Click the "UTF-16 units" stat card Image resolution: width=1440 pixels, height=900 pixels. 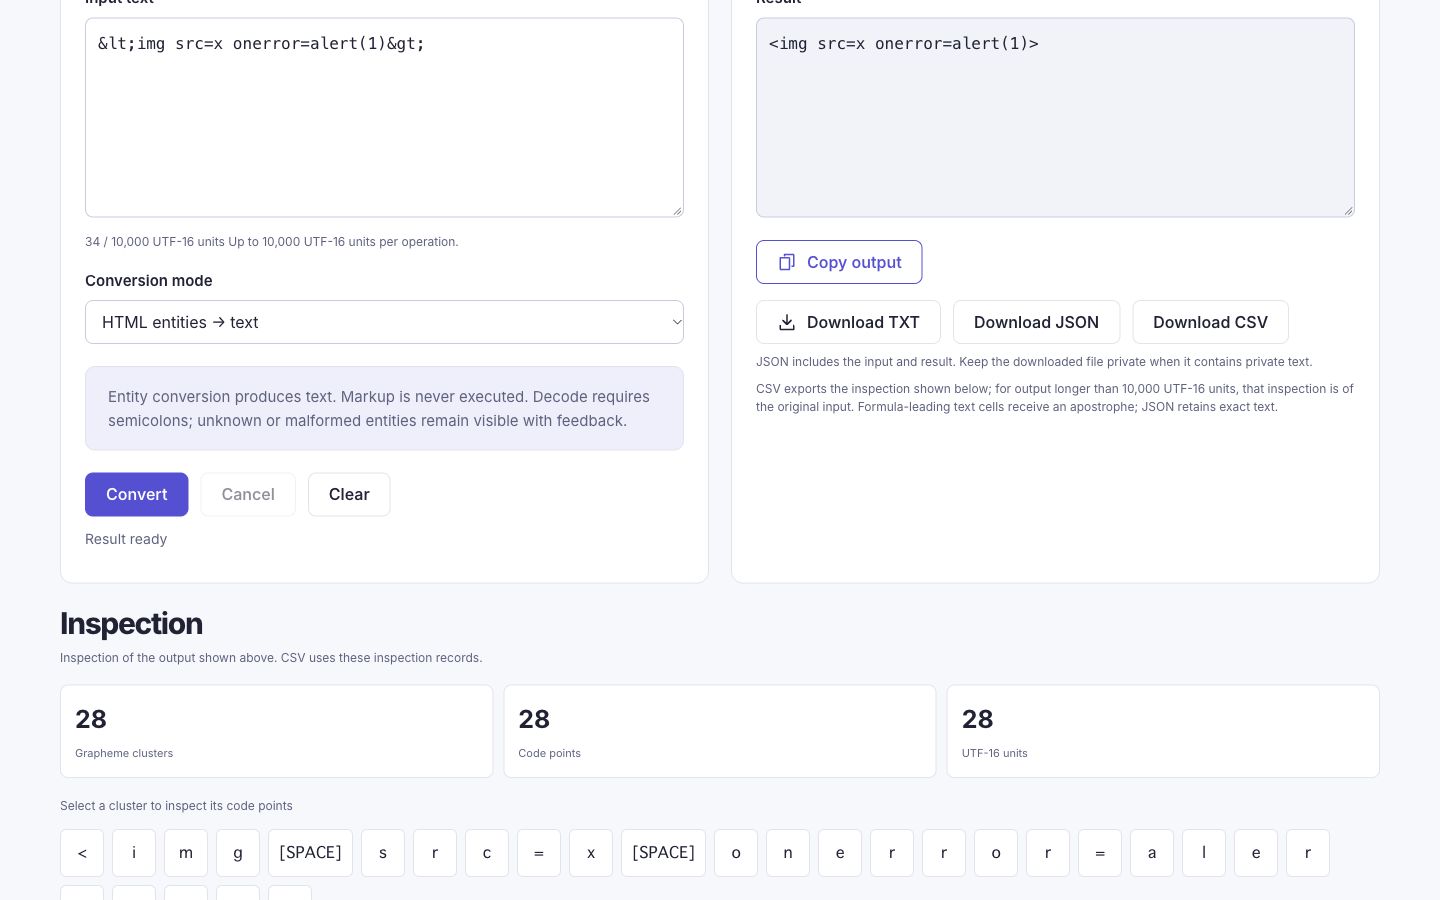pos(1163,731)
